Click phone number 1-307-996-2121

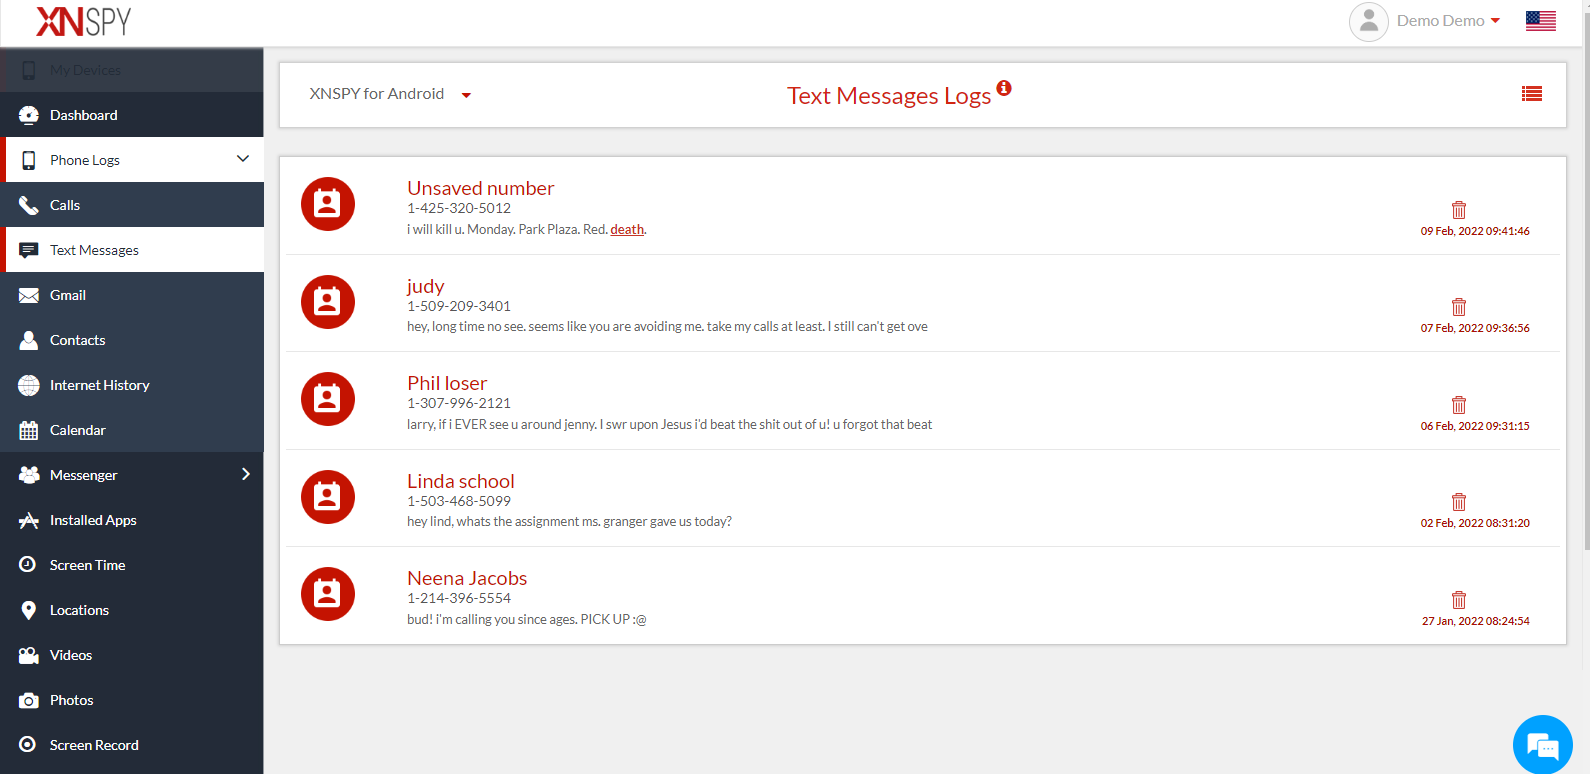pos(459,403)
